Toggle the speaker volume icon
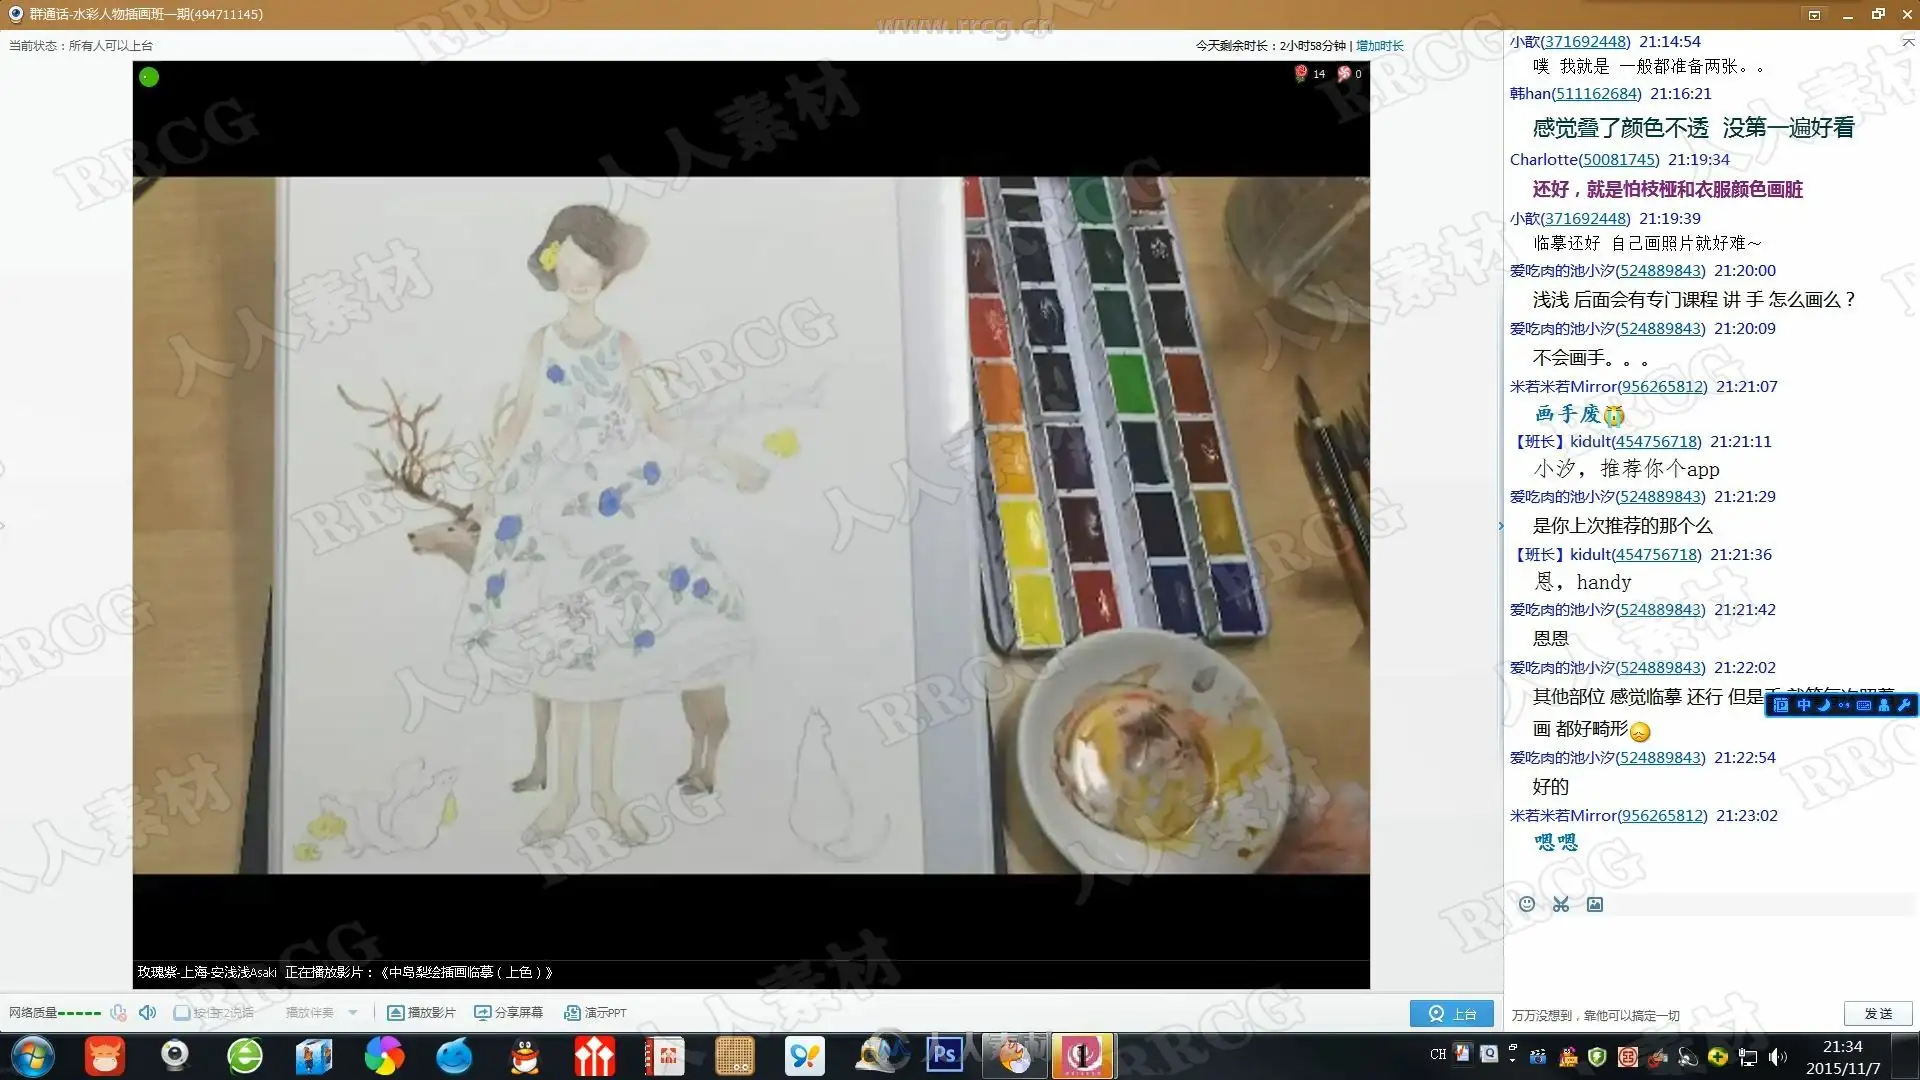This screenshot has height=1080, width=1920. tap(147, 1012)
